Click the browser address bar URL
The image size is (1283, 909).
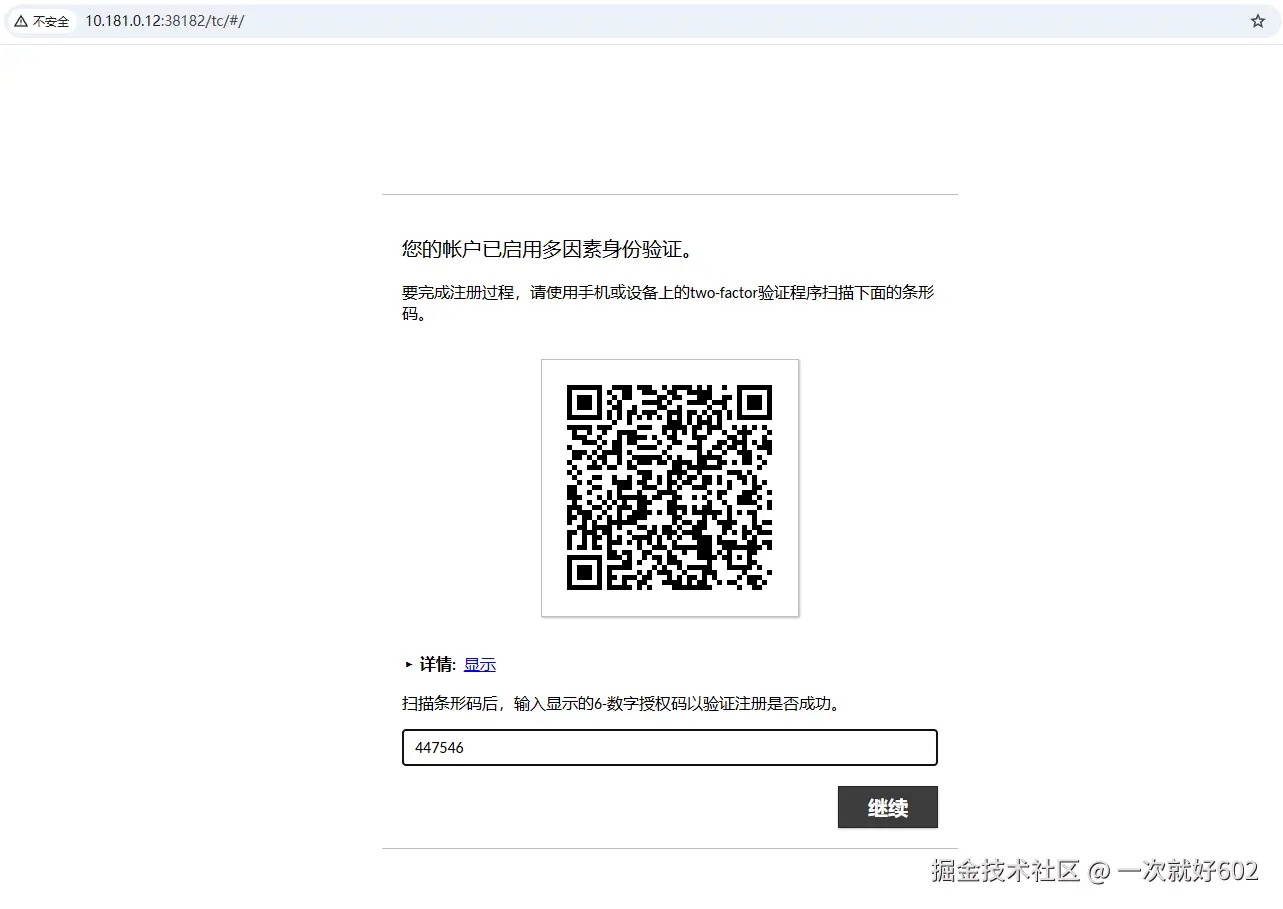tap(165, 21)
